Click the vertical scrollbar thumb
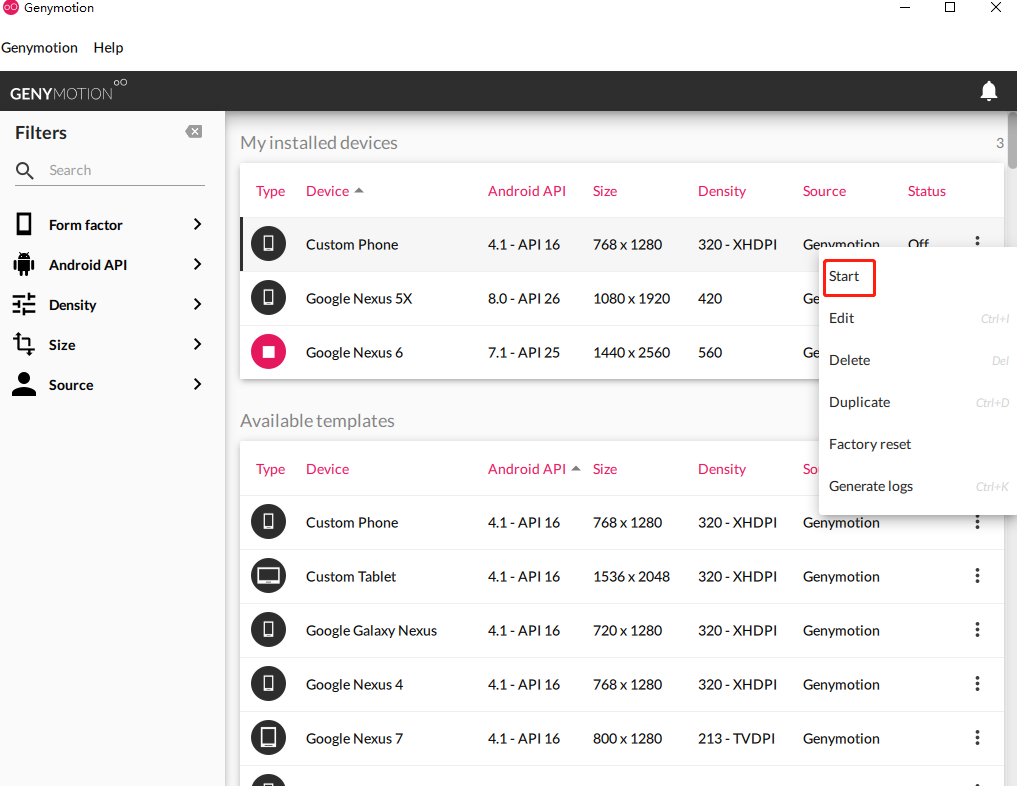Viewport: 1017px width, 786px height. 1012,141
